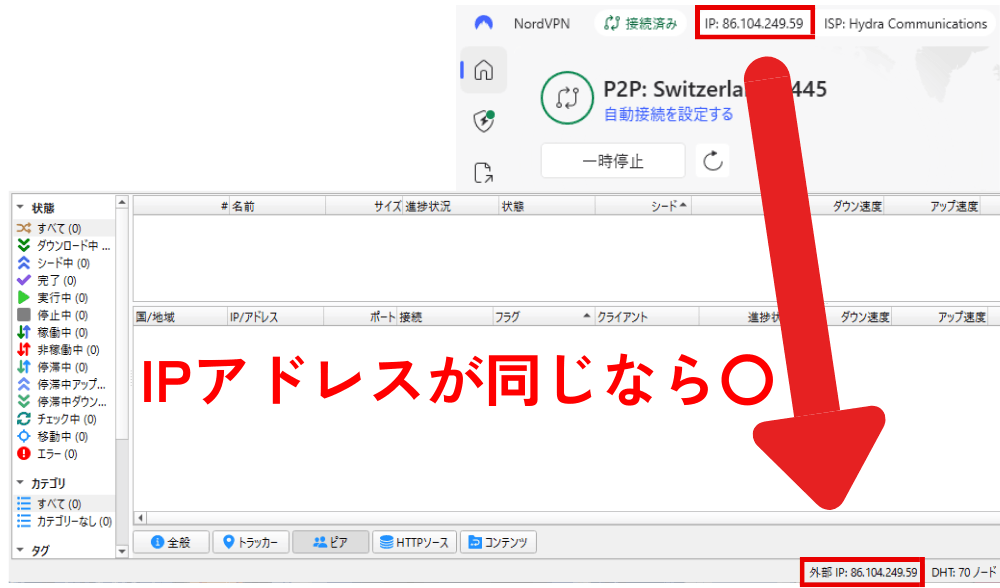
Task: Collapse the カテゴリ section
Action: pyautogui.click(x=20, y=483)
